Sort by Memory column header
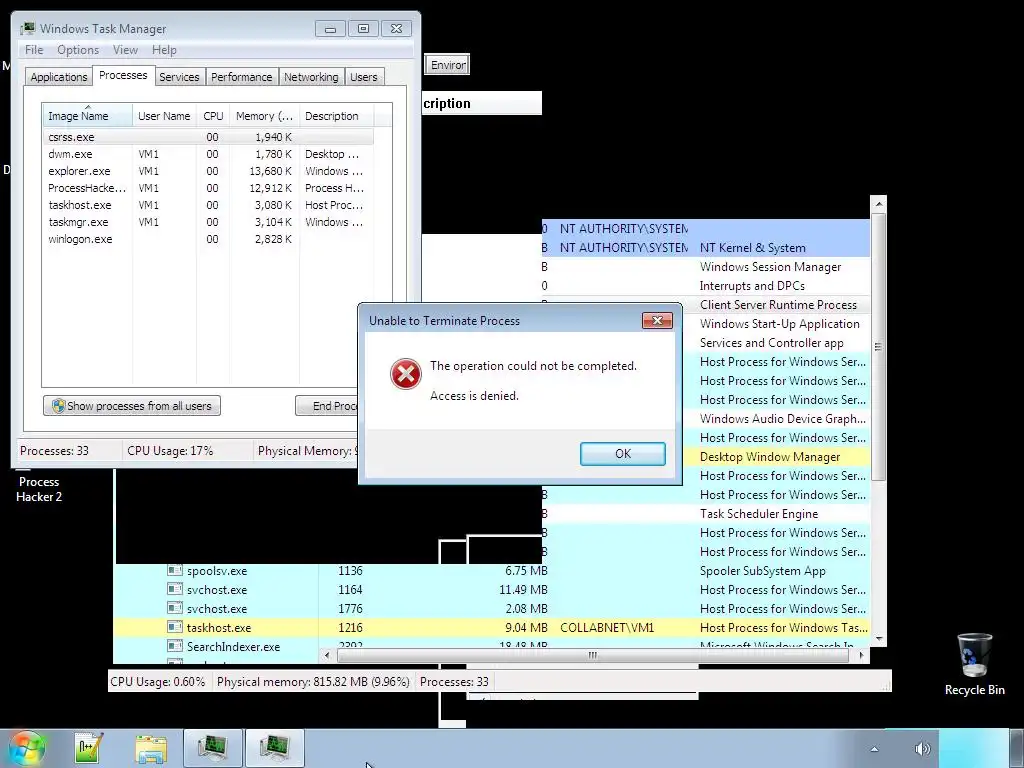 (264, 116)
